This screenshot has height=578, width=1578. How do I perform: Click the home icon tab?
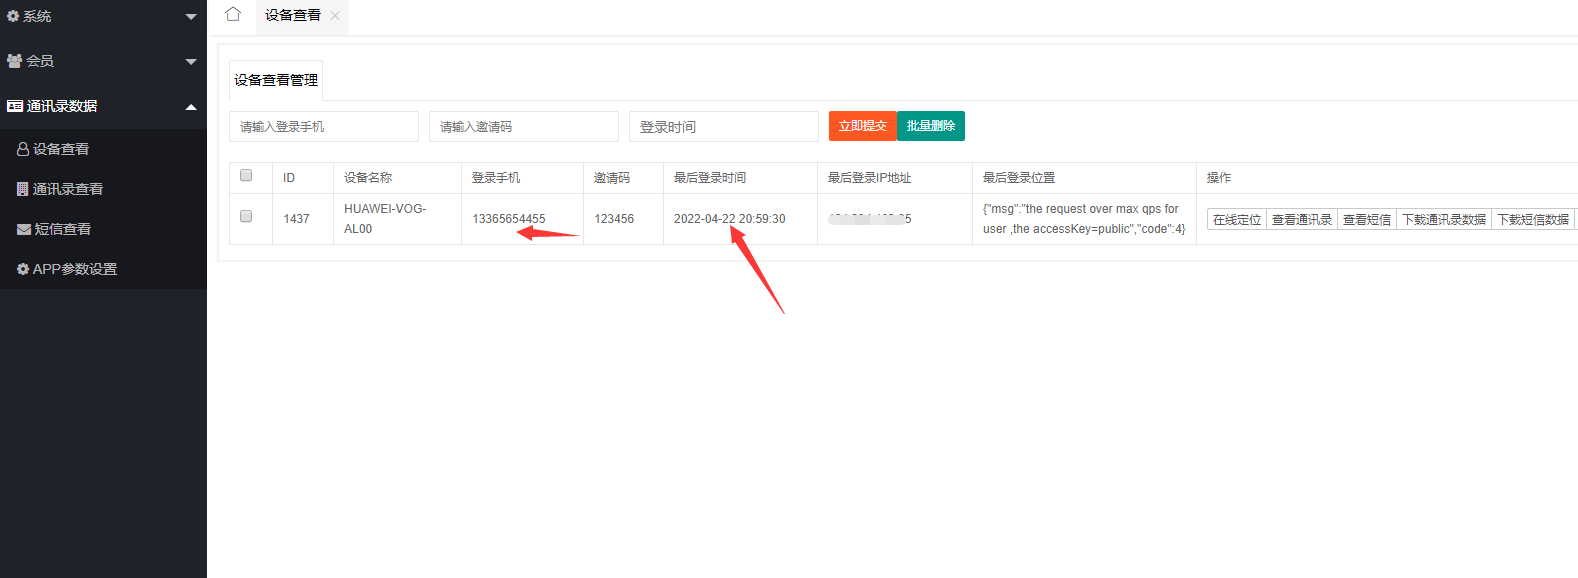pos(233,14)
